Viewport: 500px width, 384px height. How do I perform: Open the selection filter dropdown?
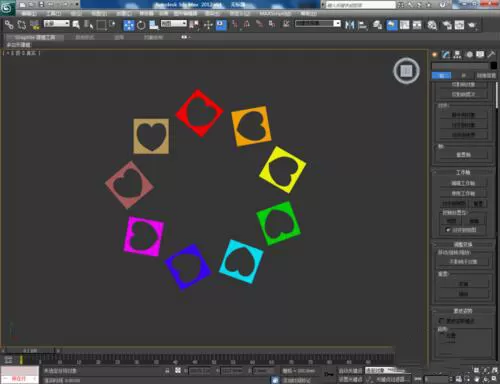pos(57,23)
